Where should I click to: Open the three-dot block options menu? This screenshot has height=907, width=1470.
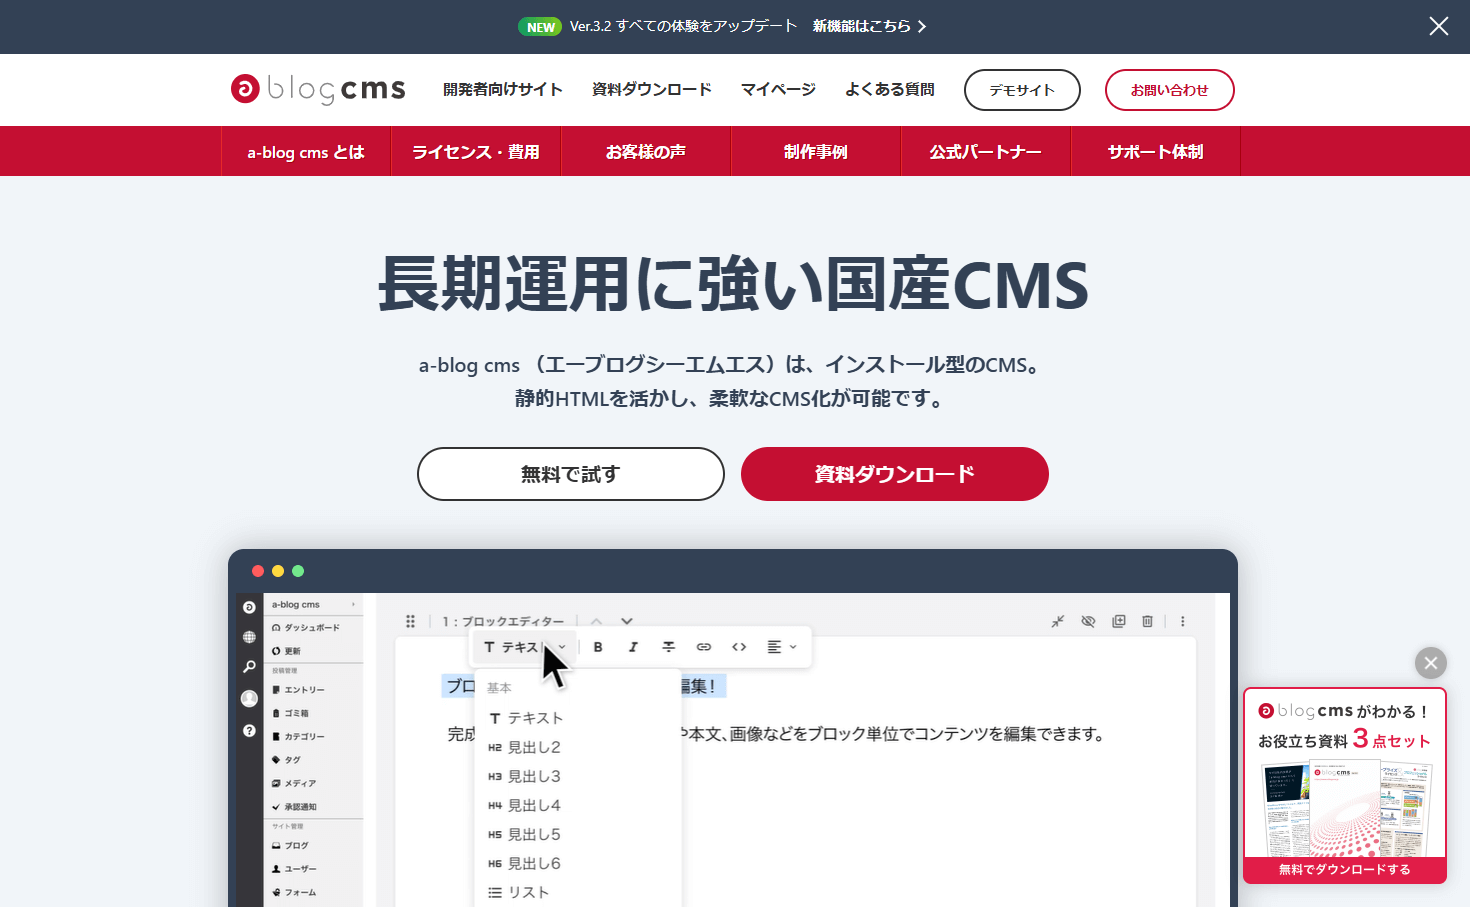click(x=1182, y=621)
